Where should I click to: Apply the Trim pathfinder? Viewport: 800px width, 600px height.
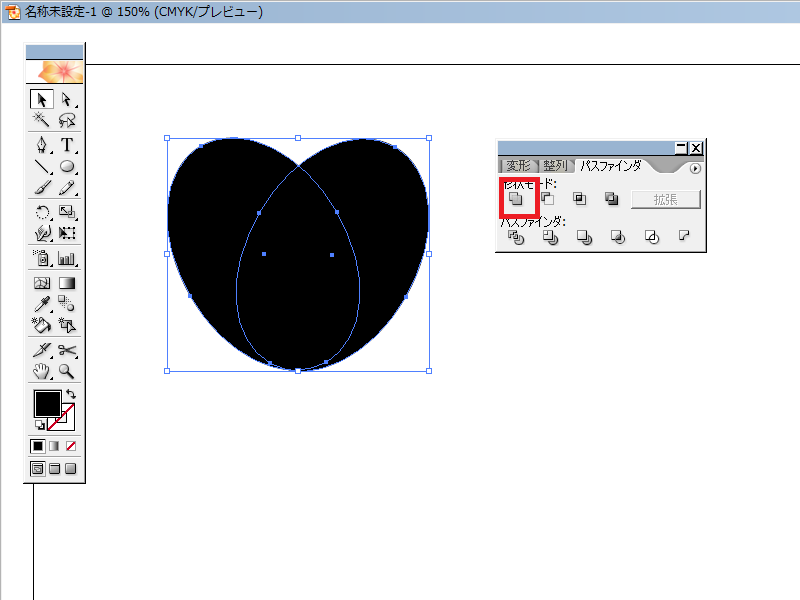(550, 237)
